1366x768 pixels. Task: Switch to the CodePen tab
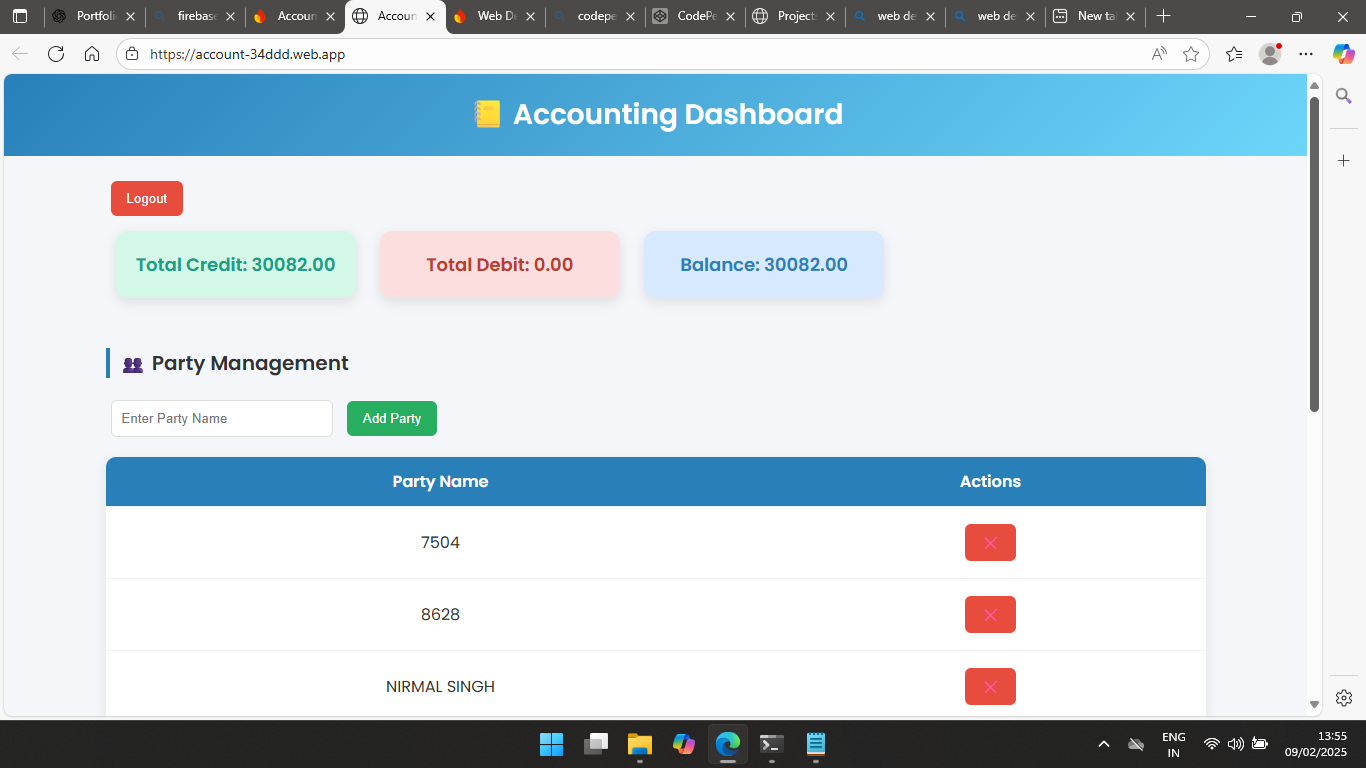[x=694, y=17]
